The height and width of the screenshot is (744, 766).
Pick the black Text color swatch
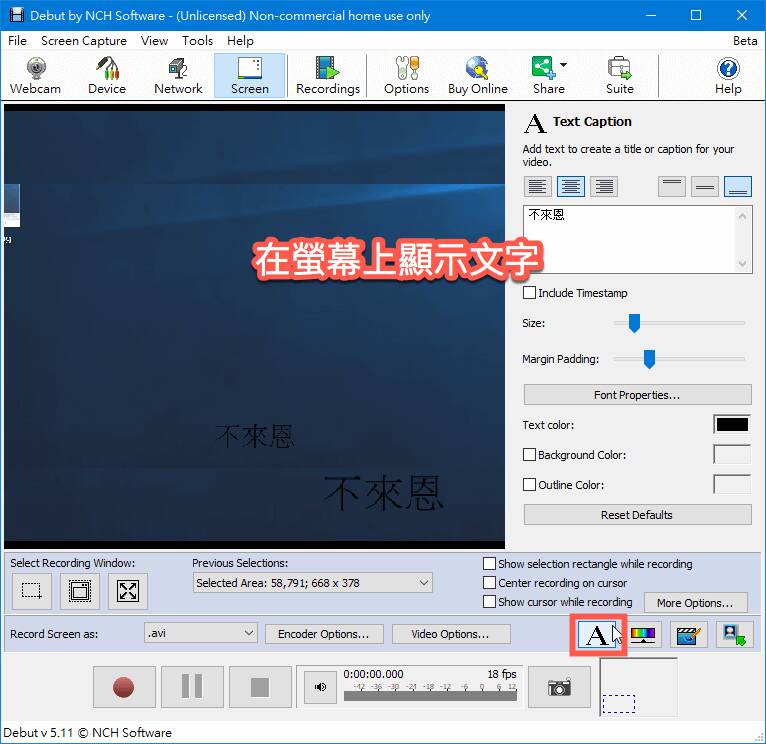(x=732, y=425)
